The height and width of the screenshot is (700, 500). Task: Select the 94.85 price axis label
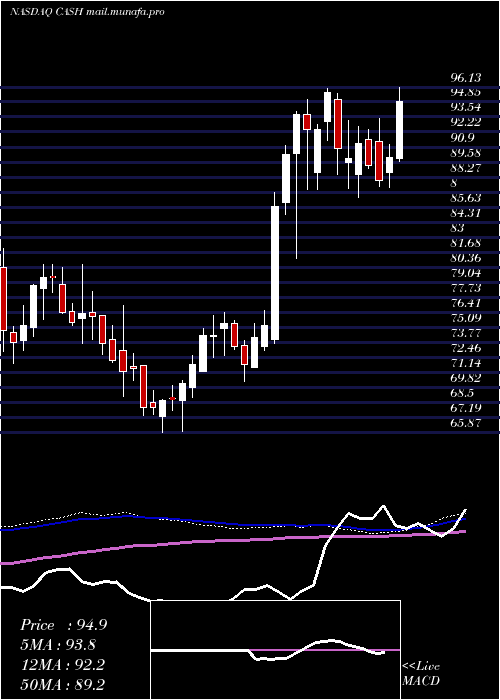(x=465, y=92)
